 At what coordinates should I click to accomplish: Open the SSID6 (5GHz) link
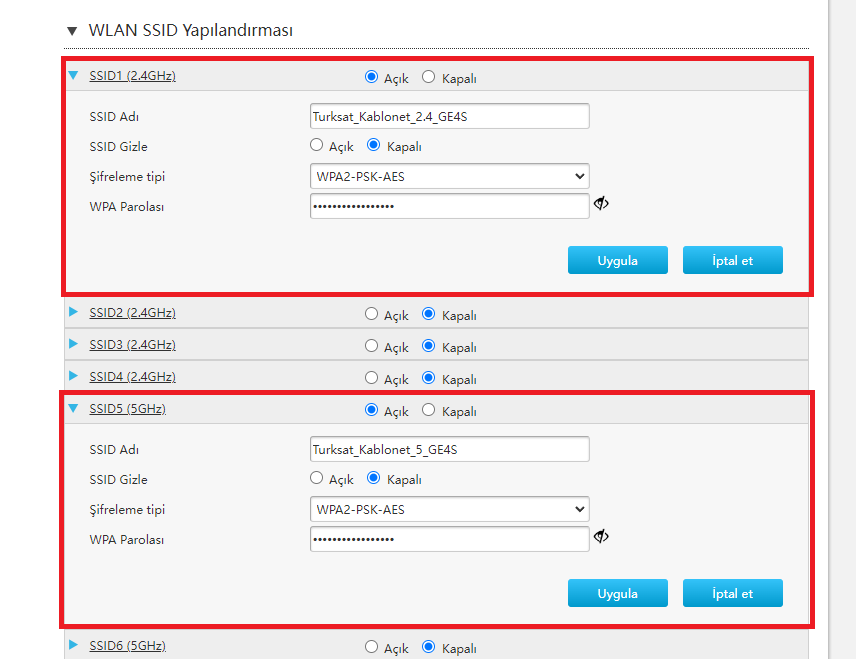pyautogui.click(x=127, y=646)
